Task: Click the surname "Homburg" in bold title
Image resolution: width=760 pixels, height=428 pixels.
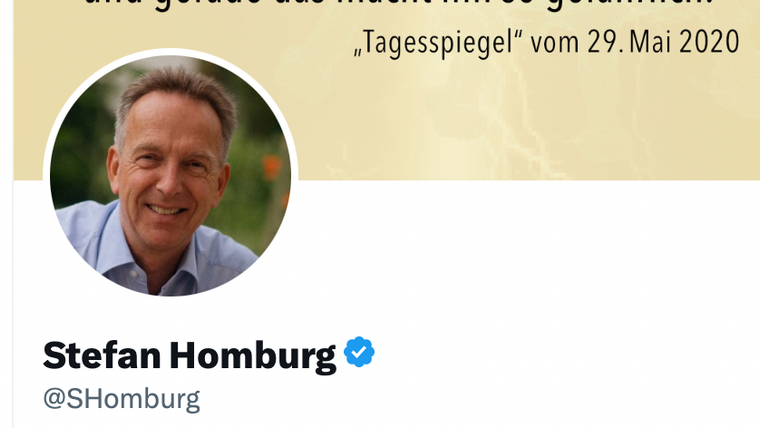Action: pyautogui.click(x=253, y=357)
